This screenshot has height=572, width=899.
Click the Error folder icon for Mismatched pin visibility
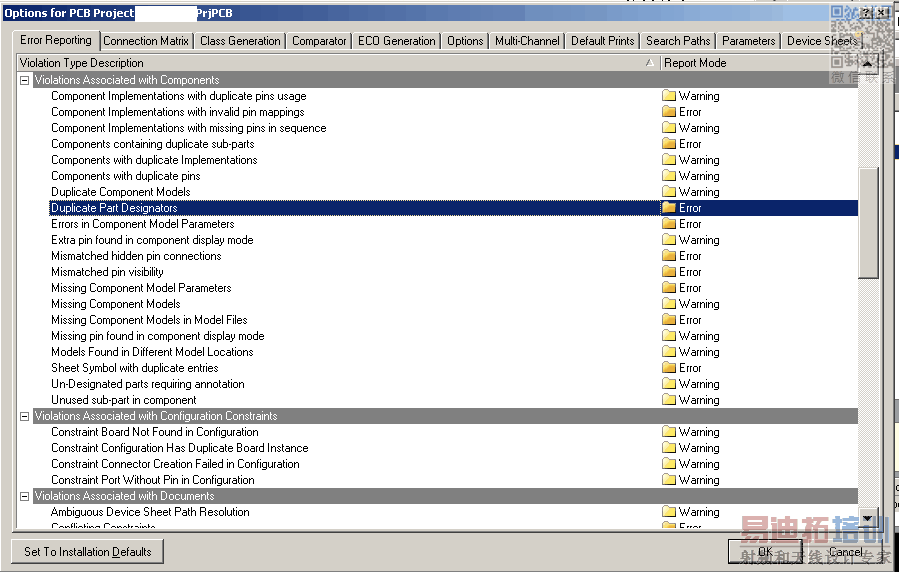[669, 272]
